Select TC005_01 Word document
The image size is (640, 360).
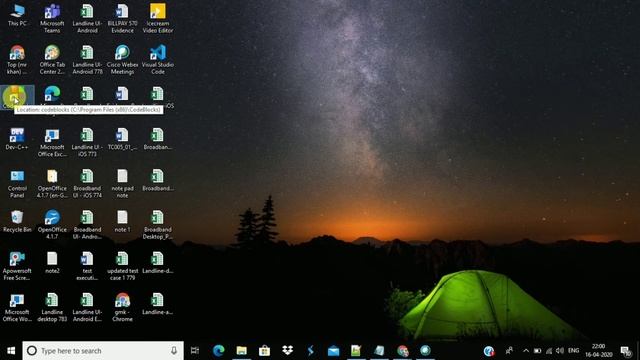122,139
